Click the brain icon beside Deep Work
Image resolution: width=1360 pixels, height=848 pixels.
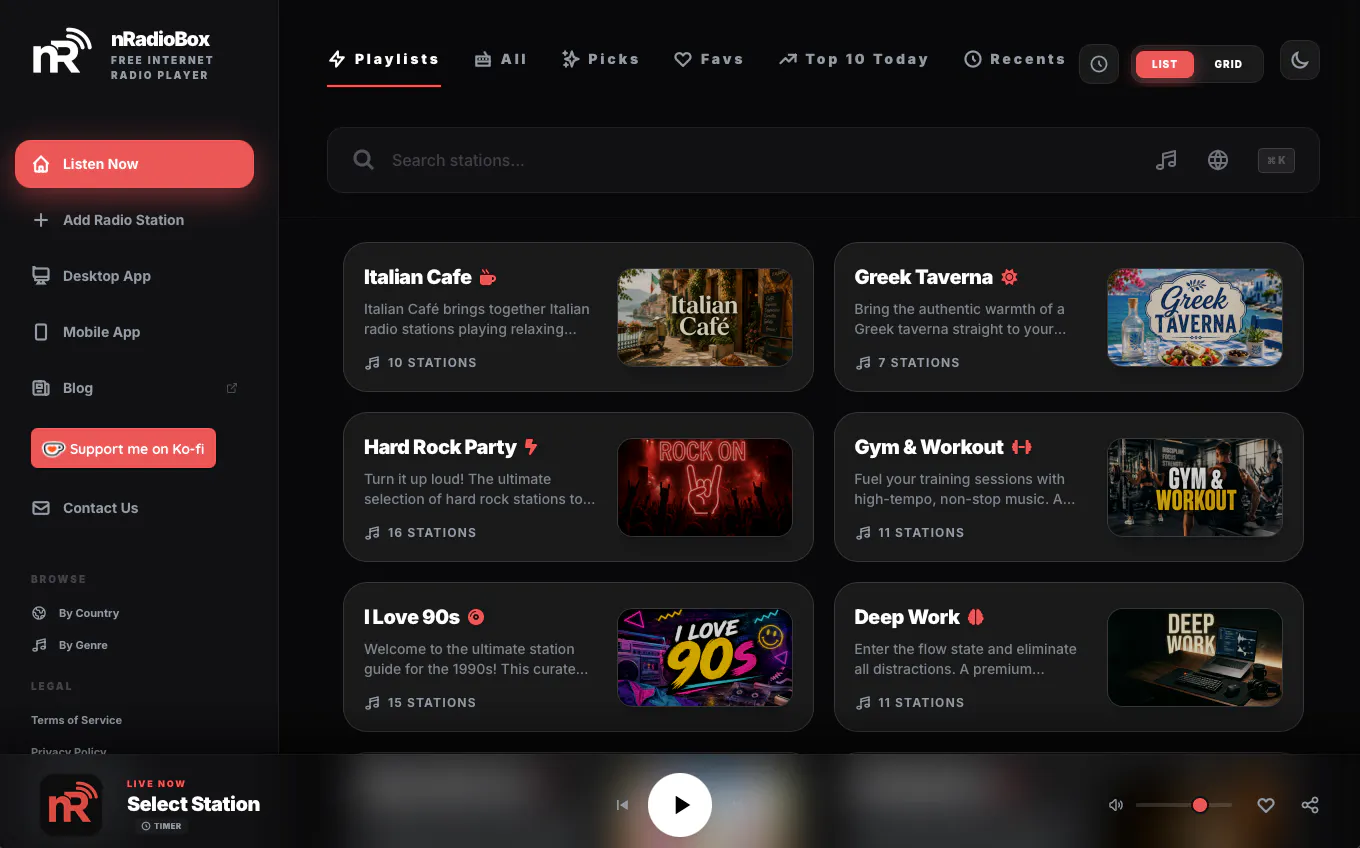[976, 617]
